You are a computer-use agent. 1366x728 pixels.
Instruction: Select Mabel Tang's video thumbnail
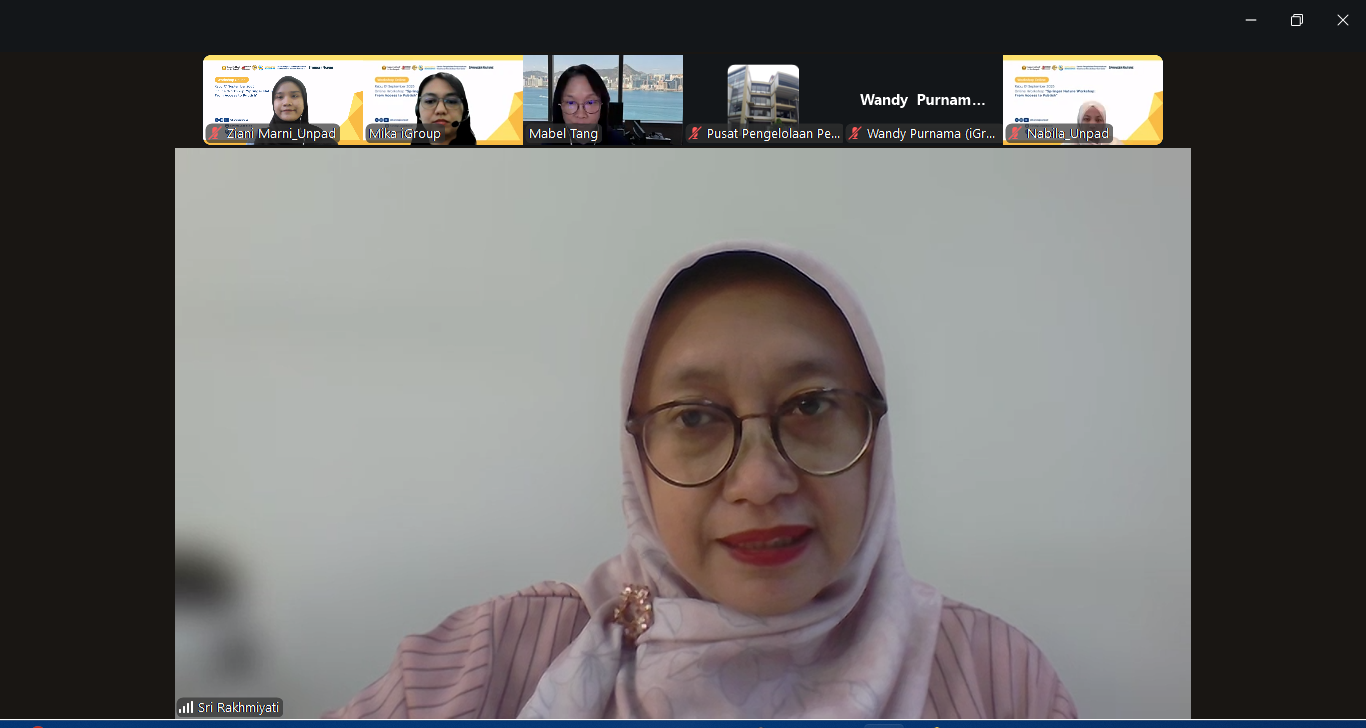point(603,100)
